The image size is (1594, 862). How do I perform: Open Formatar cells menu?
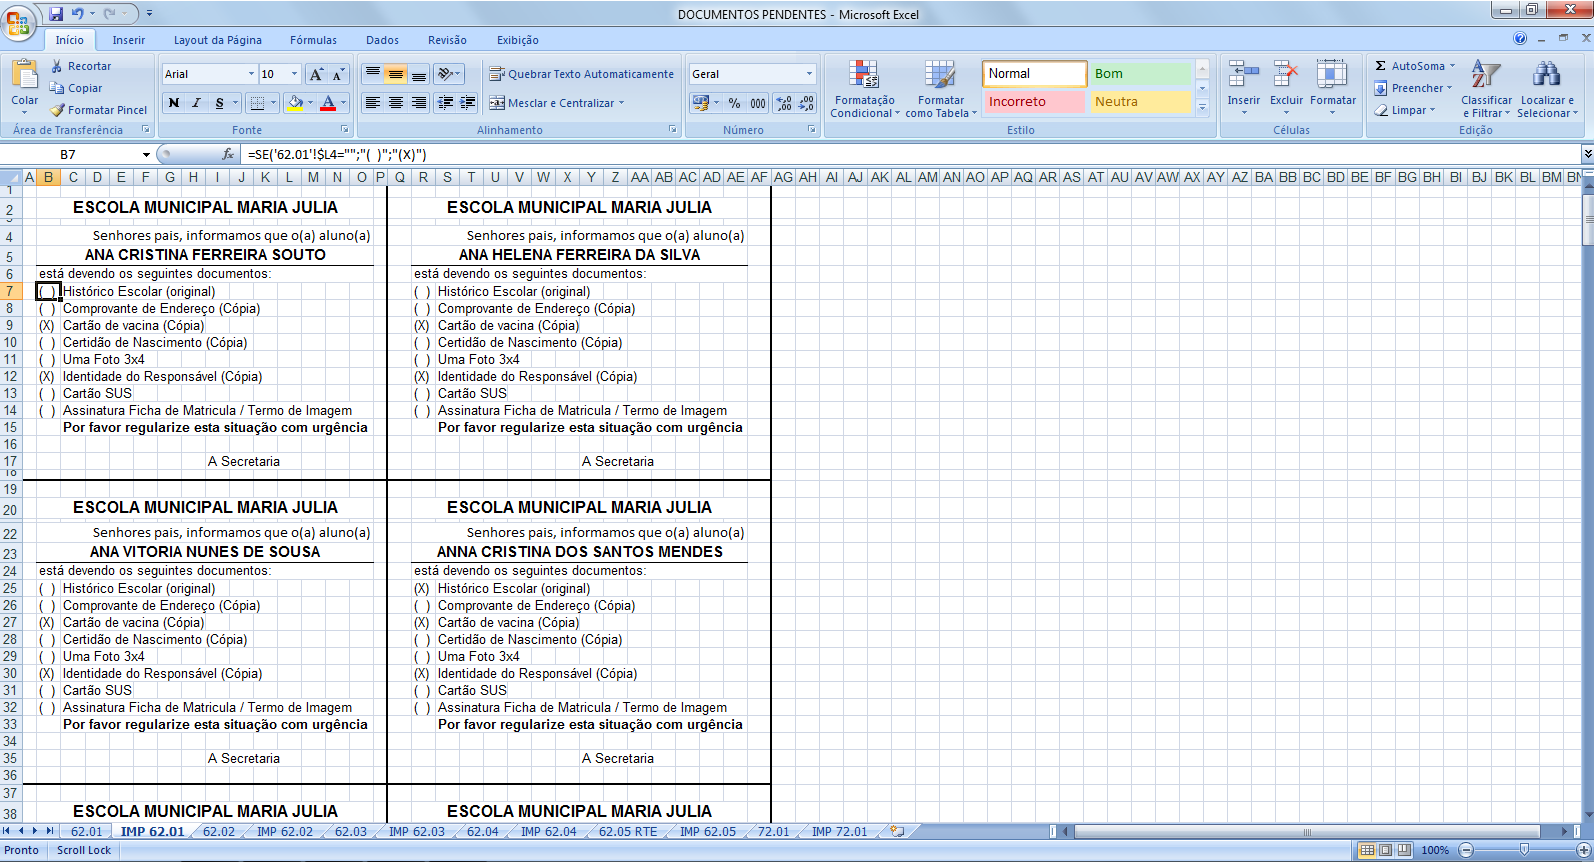[1333, 88]
